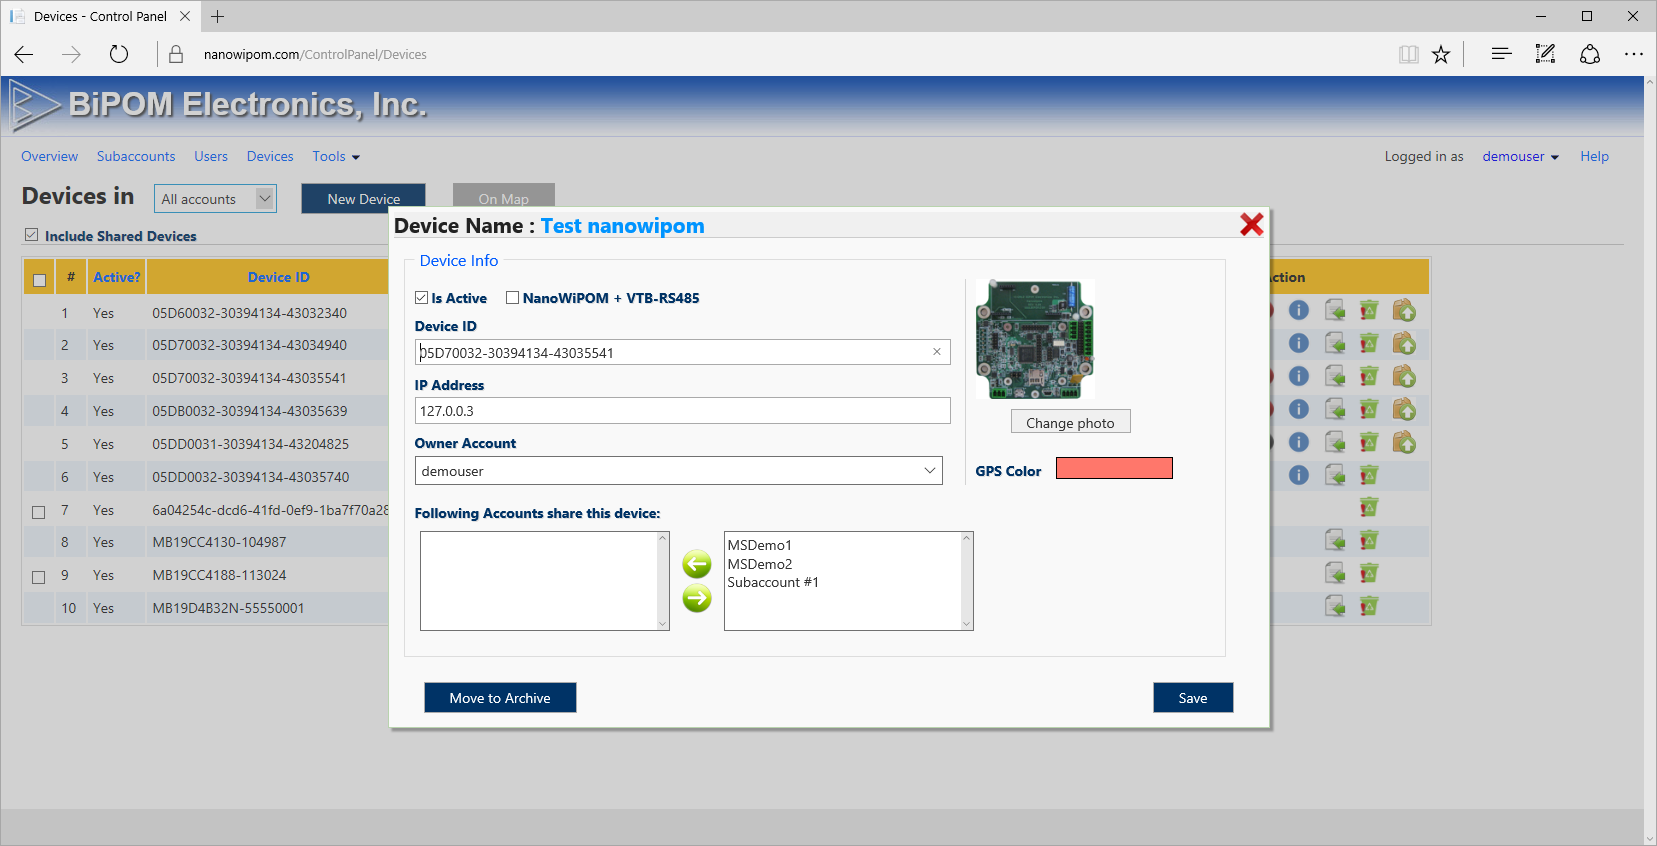Click recycle bin icon in row 2
Viewport: 1657px width, 846px height.
(1369, 344)
